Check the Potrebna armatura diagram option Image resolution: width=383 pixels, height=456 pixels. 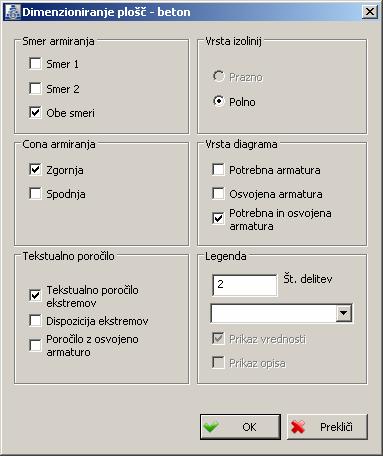218,169
